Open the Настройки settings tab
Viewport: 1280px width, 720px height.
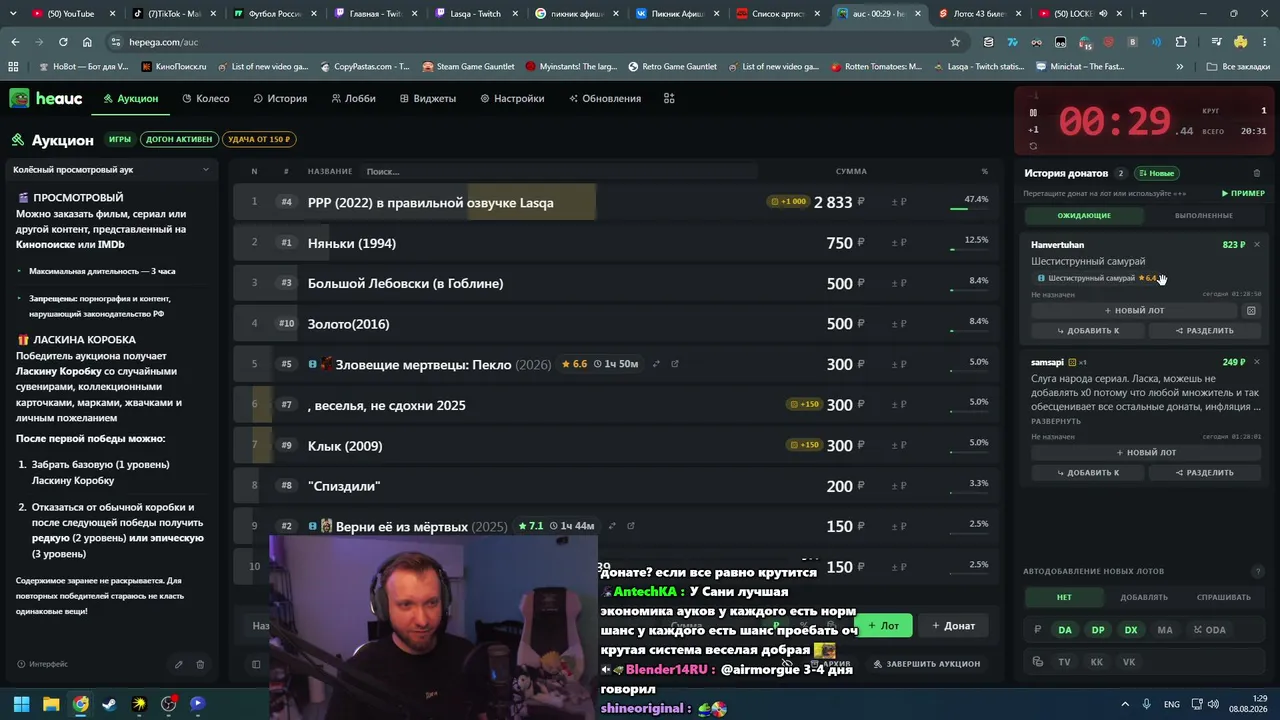[512, 99]
